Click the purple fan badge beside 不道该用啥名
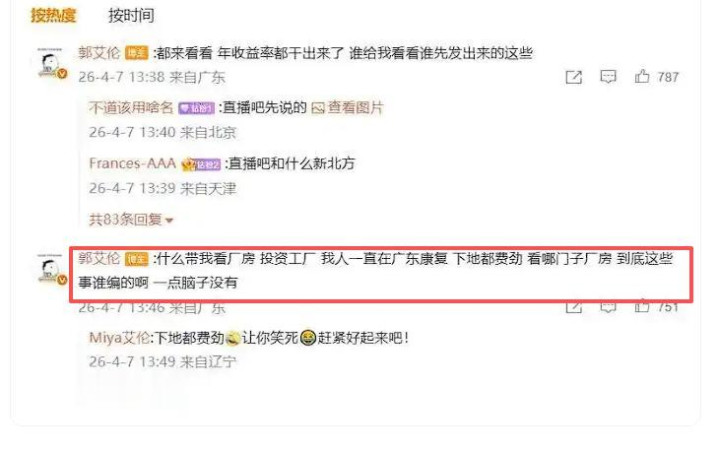The image size is (719, 450). (196, 108)
